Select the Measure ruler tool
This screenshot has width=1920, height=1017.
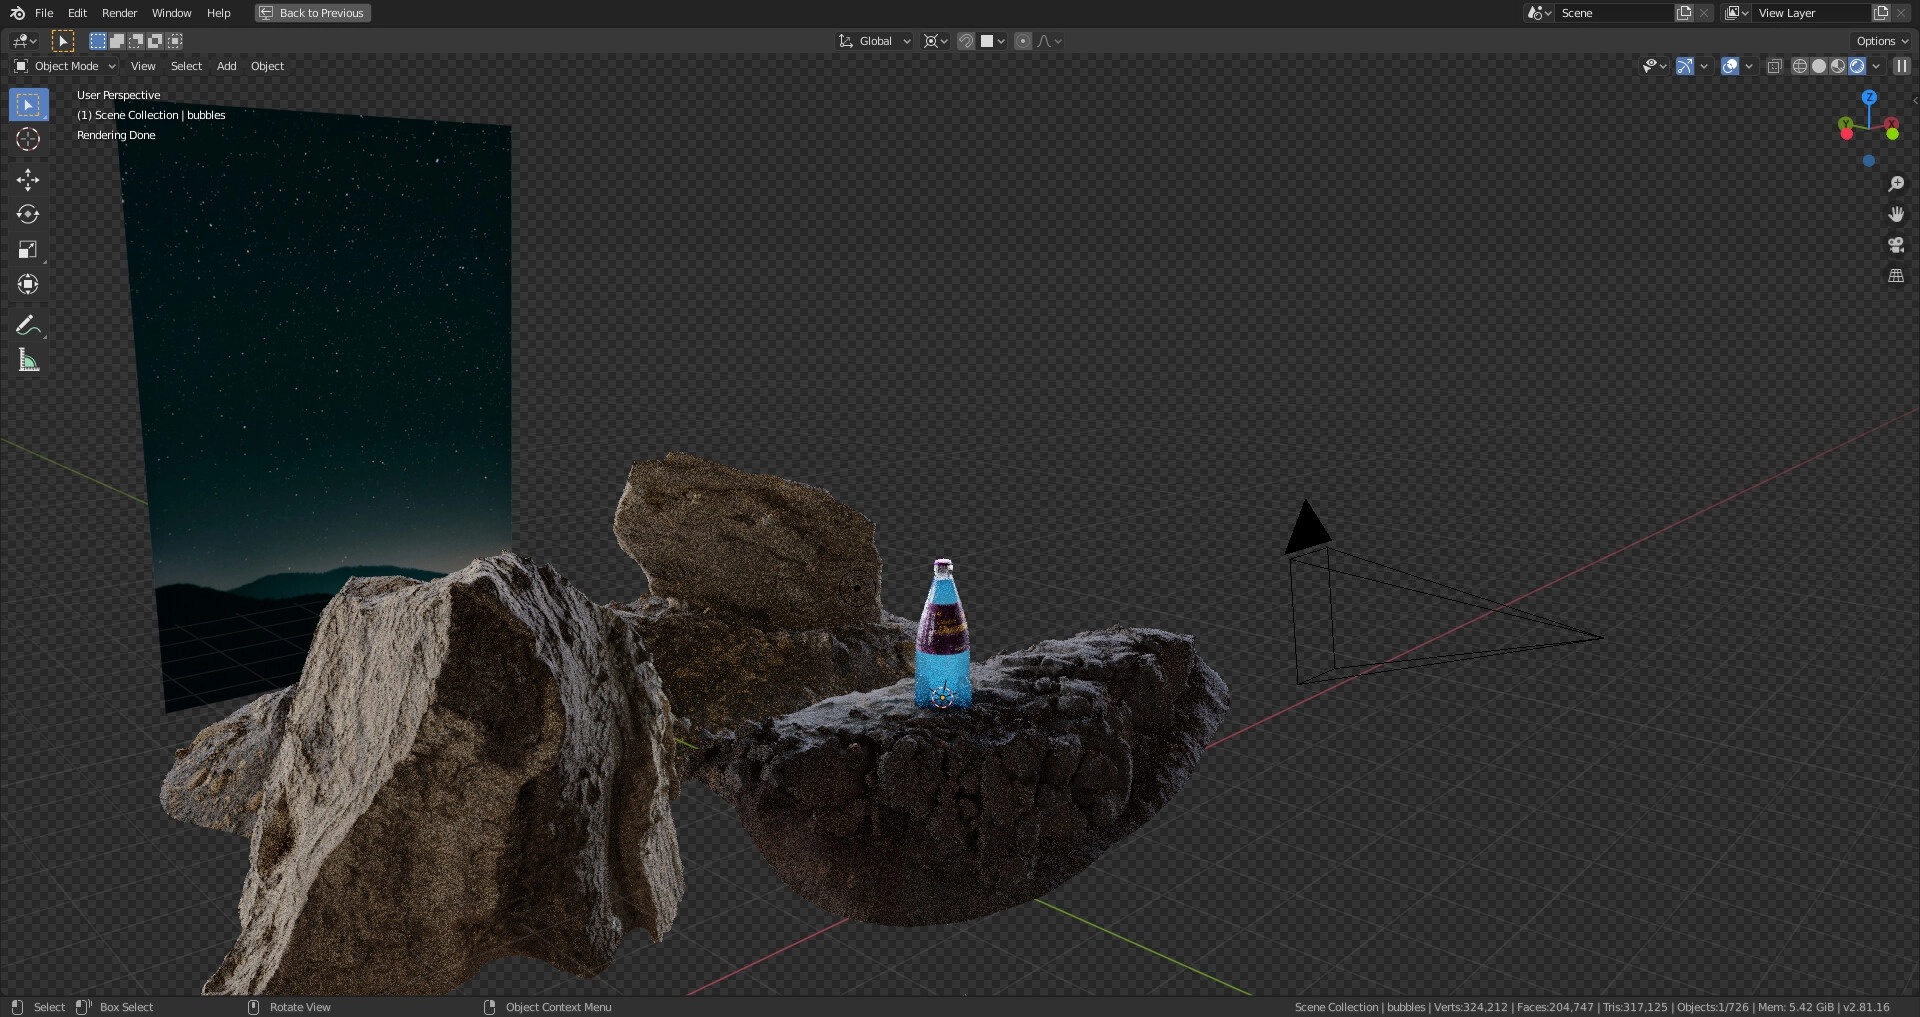(28, 361)
